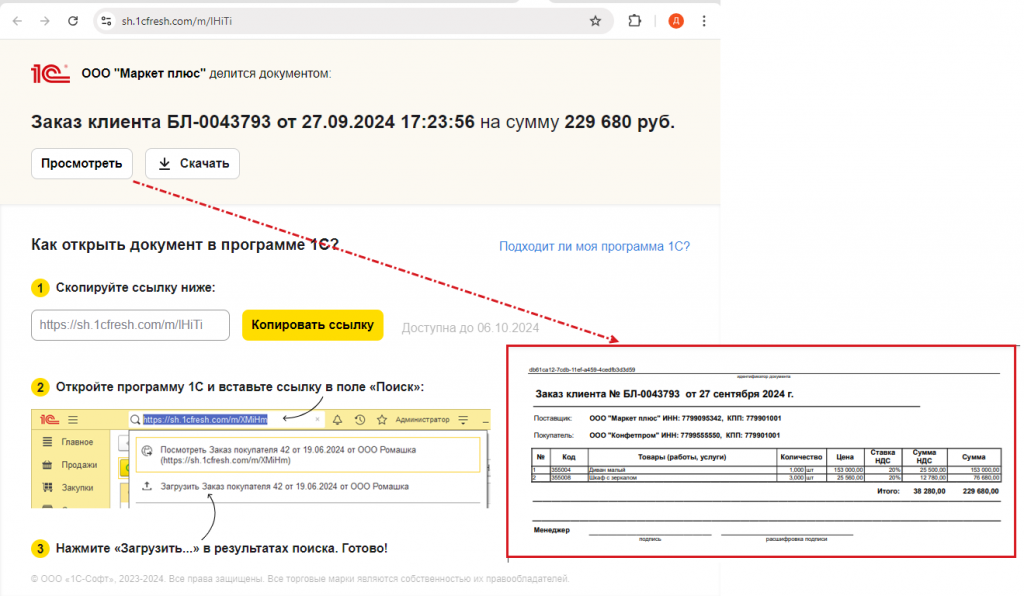The image size is (1024, 596).
Task: Click the magnifier icon in illustration search
Action: point(135,420)
